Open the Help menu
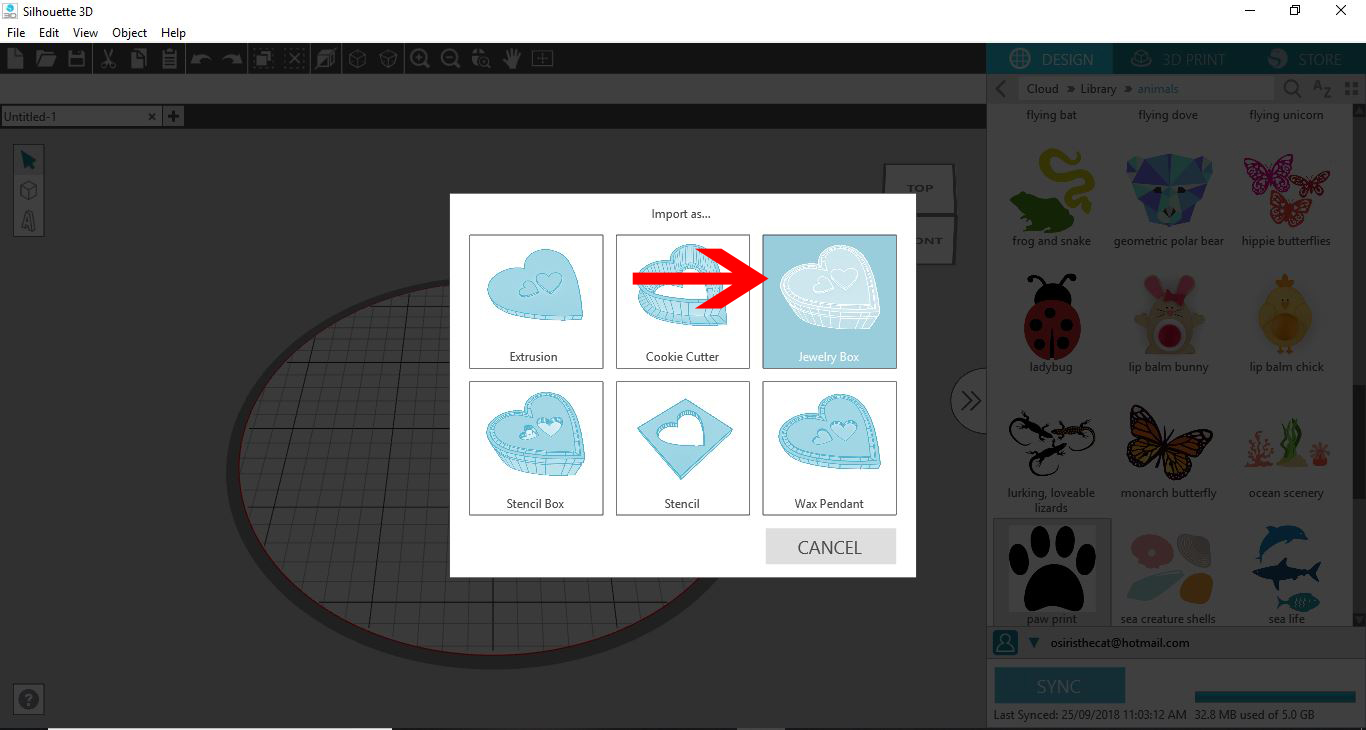Image resolution: width=1366 pixels, height=730 pixels. click(173, 33)
